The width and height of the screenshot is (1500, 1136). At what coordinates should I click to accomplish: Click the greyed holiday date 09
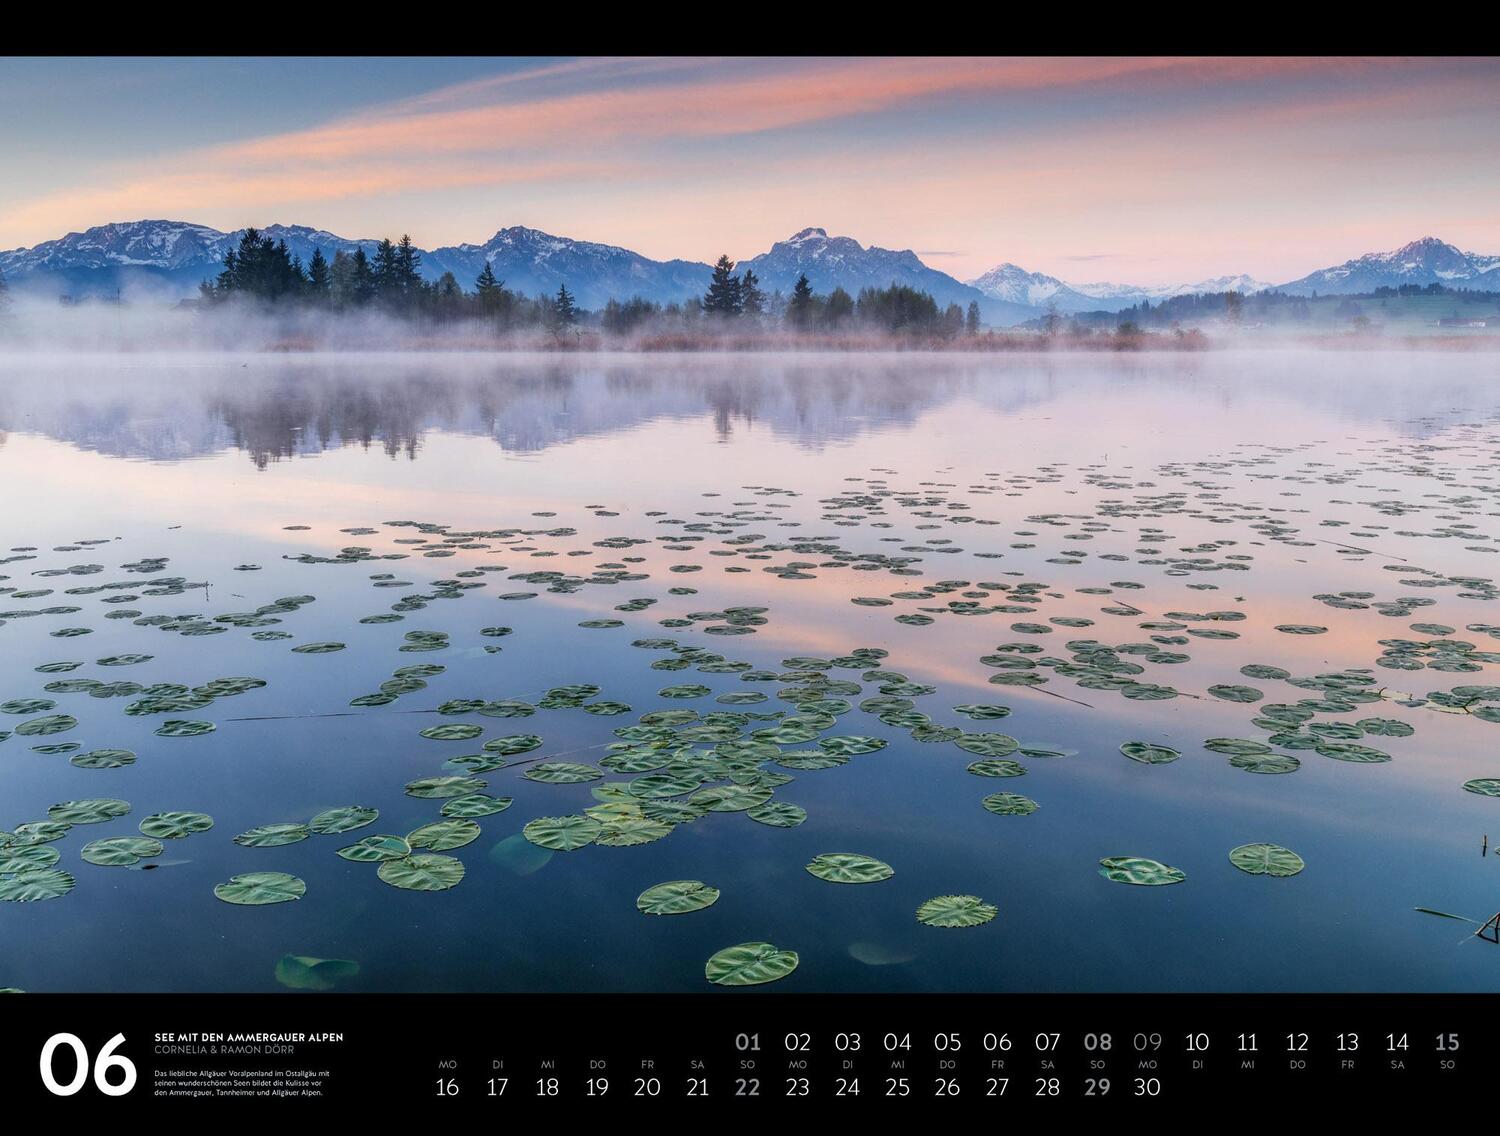coord(1147,1042)
